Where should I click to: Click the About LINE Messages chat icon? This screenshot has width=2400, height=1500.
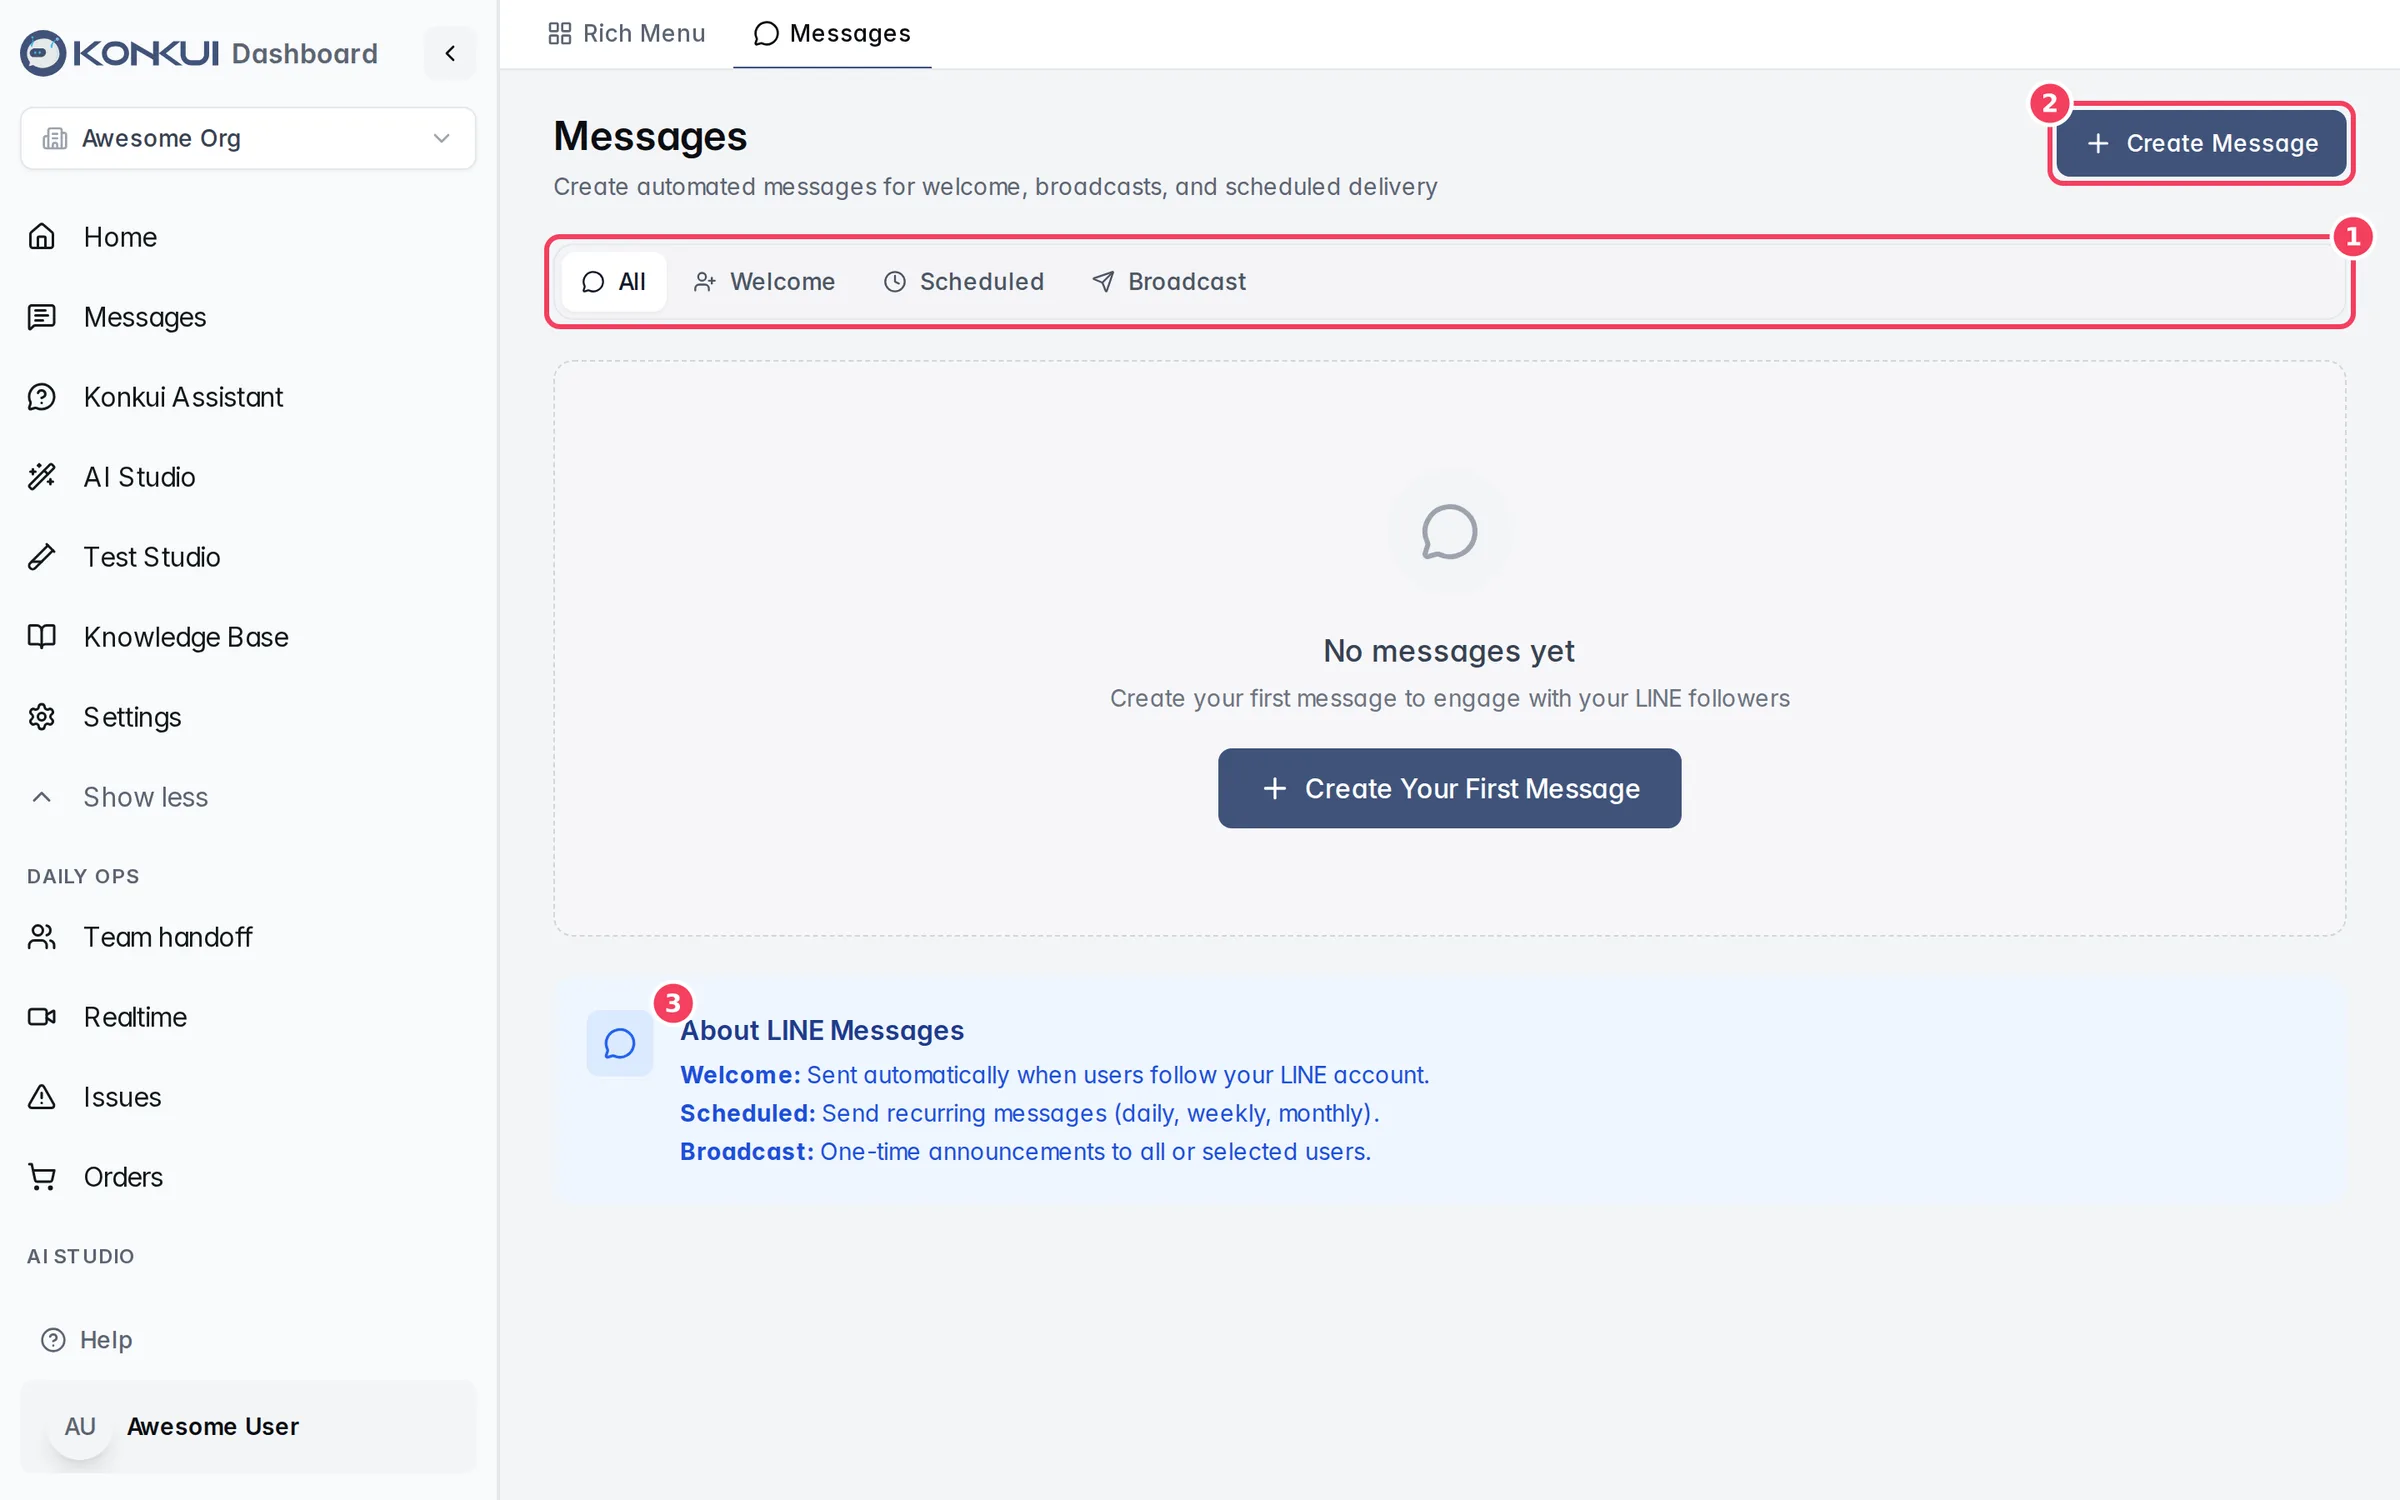(x=620, y=1044)
